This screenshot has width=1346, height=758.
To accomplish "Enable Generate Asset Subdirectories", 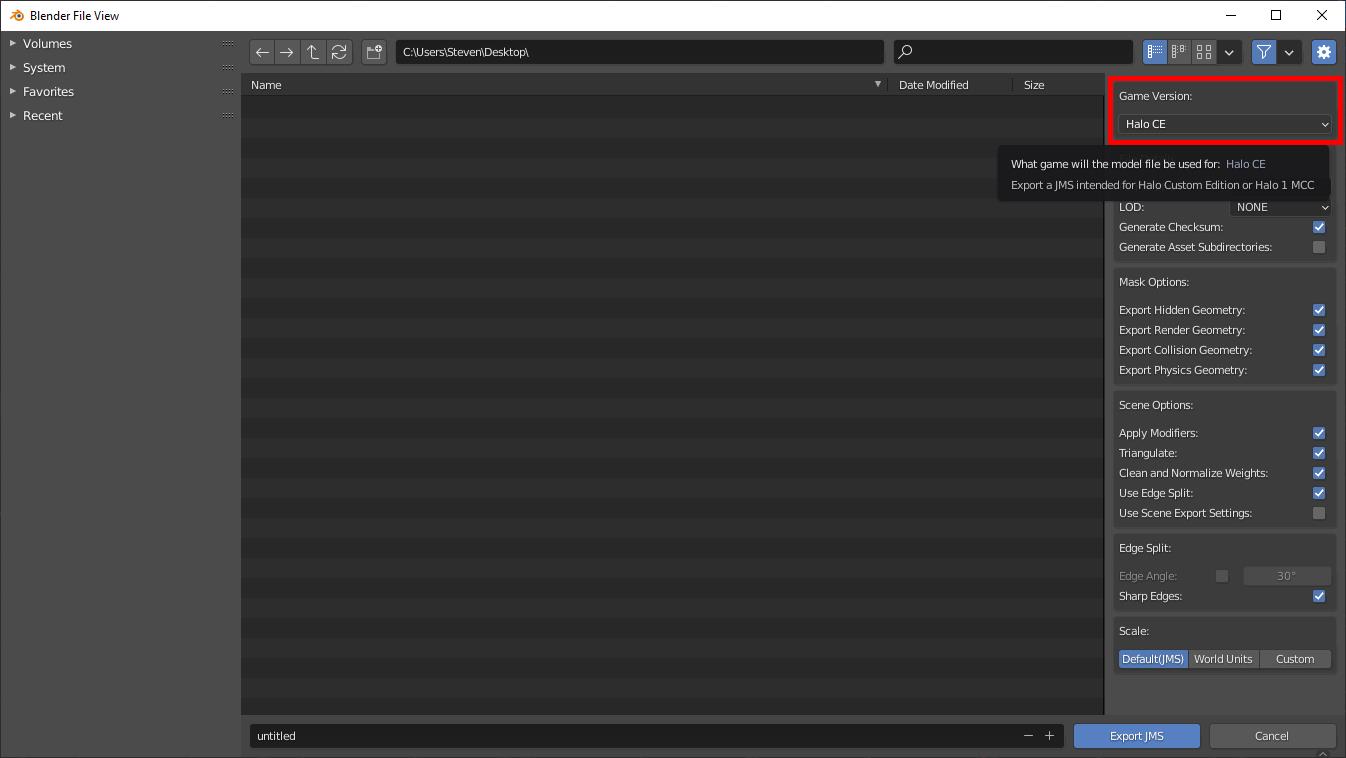I will pos(1319,247).
